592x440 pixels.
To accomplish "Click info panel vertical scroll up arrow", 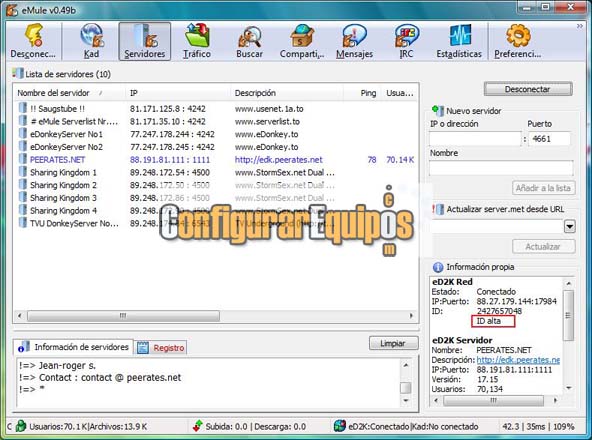I will (569, 283).
